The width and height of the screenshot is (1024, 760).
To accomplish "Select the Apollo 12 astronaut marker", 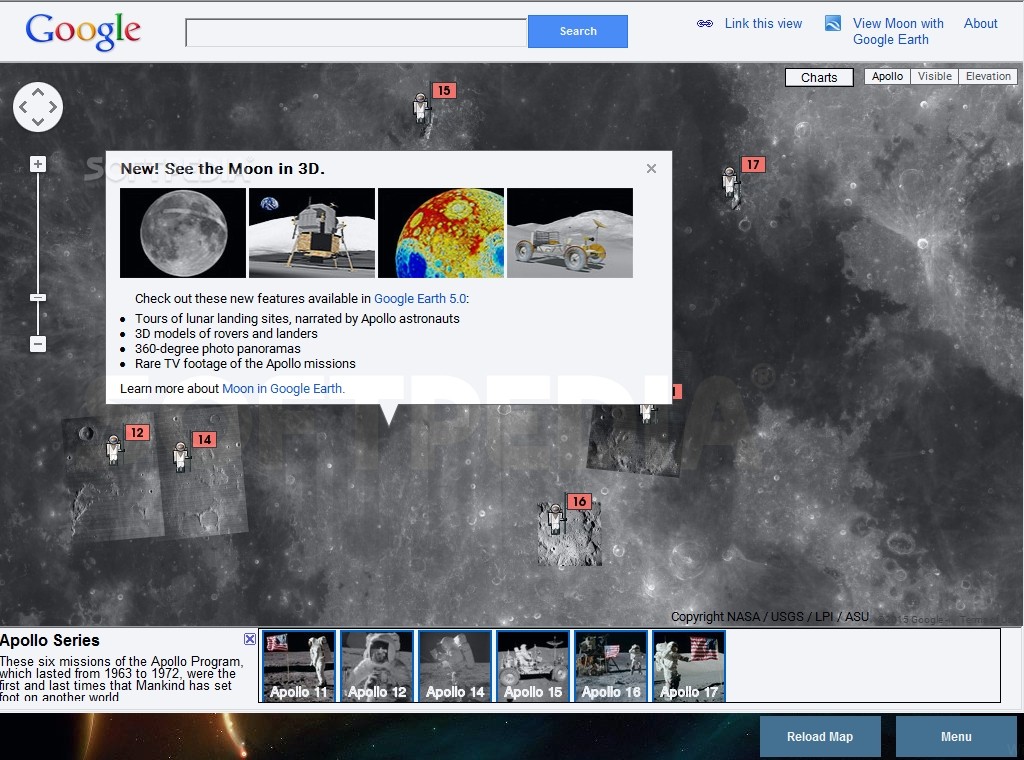I will 114,450.
